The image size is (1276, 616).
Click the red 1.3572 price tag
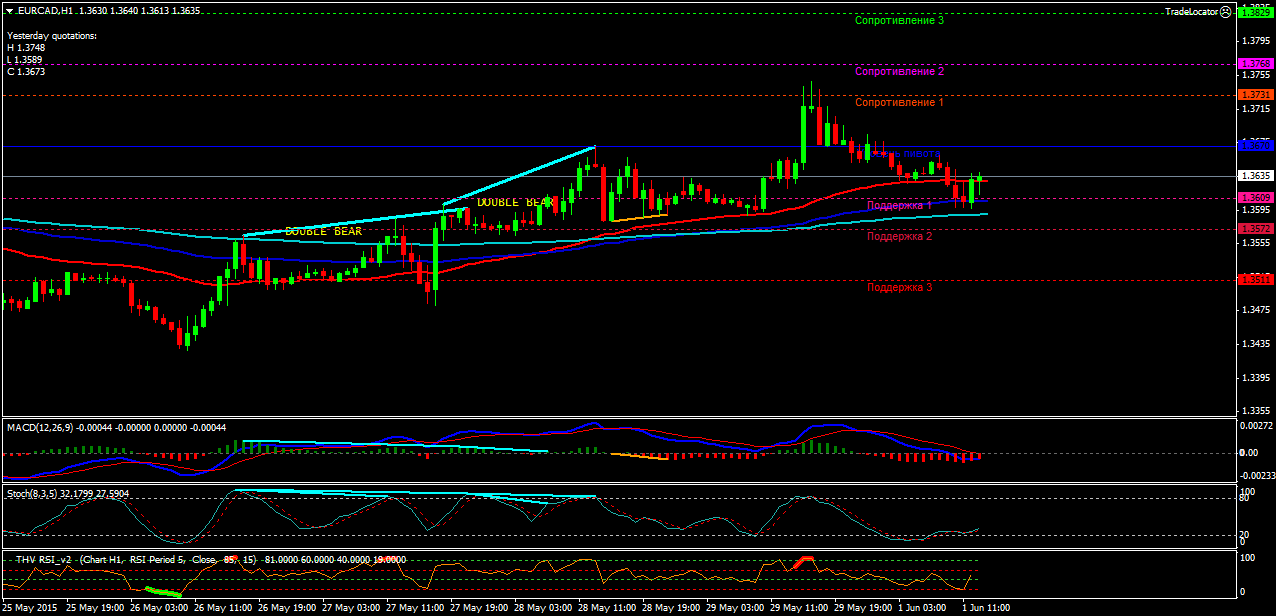click(1256, 229)
